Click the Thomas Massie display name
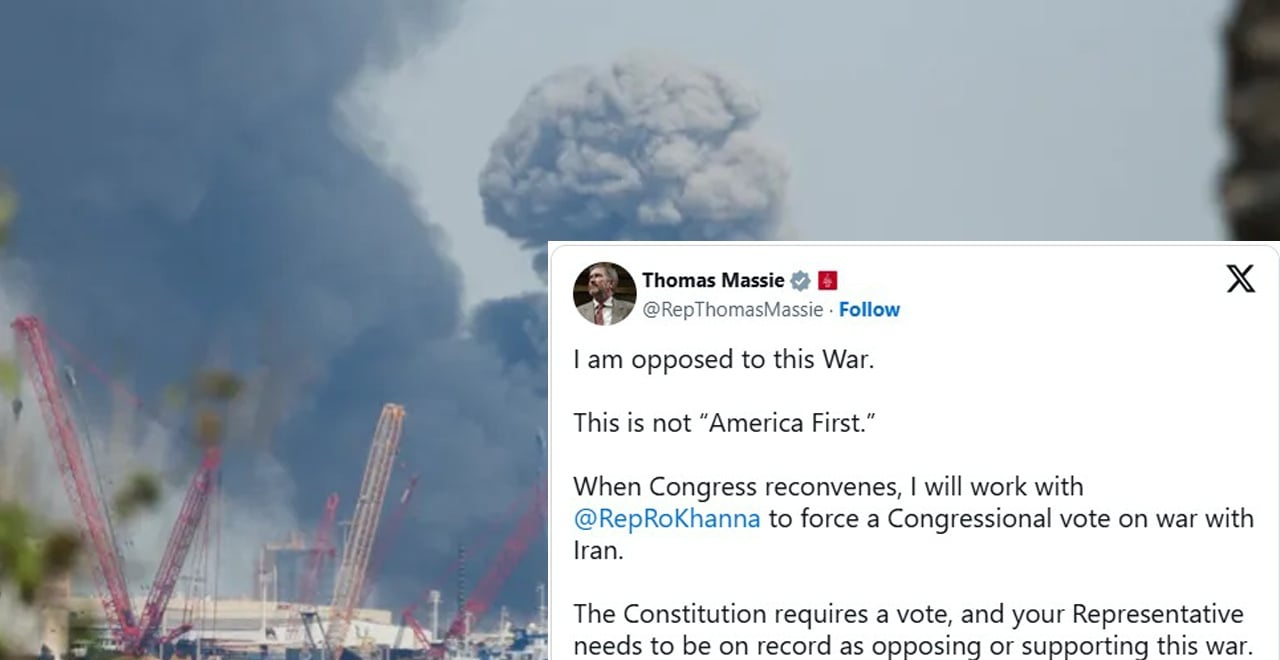This screenshot has width=1280, height=660. click(713, 280)
